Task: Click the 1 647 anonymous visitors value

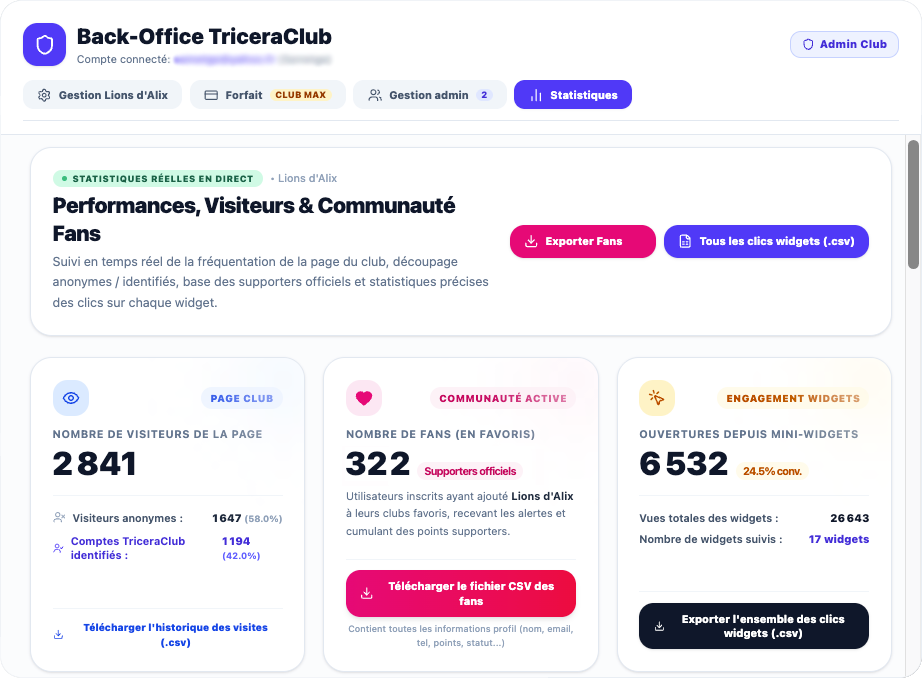Action: (227, 518)
